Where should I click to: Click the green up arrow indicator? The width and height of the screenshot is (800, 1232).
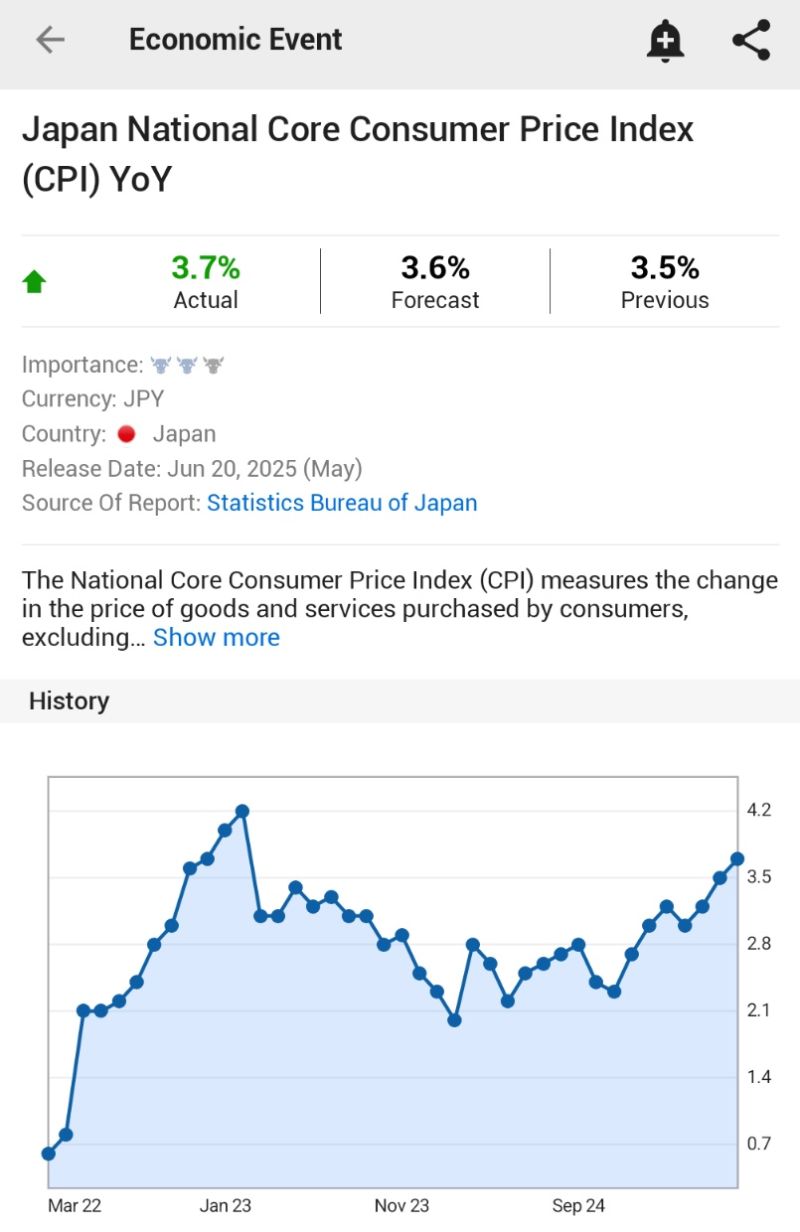pyautogui.click(x=34, y=282)
